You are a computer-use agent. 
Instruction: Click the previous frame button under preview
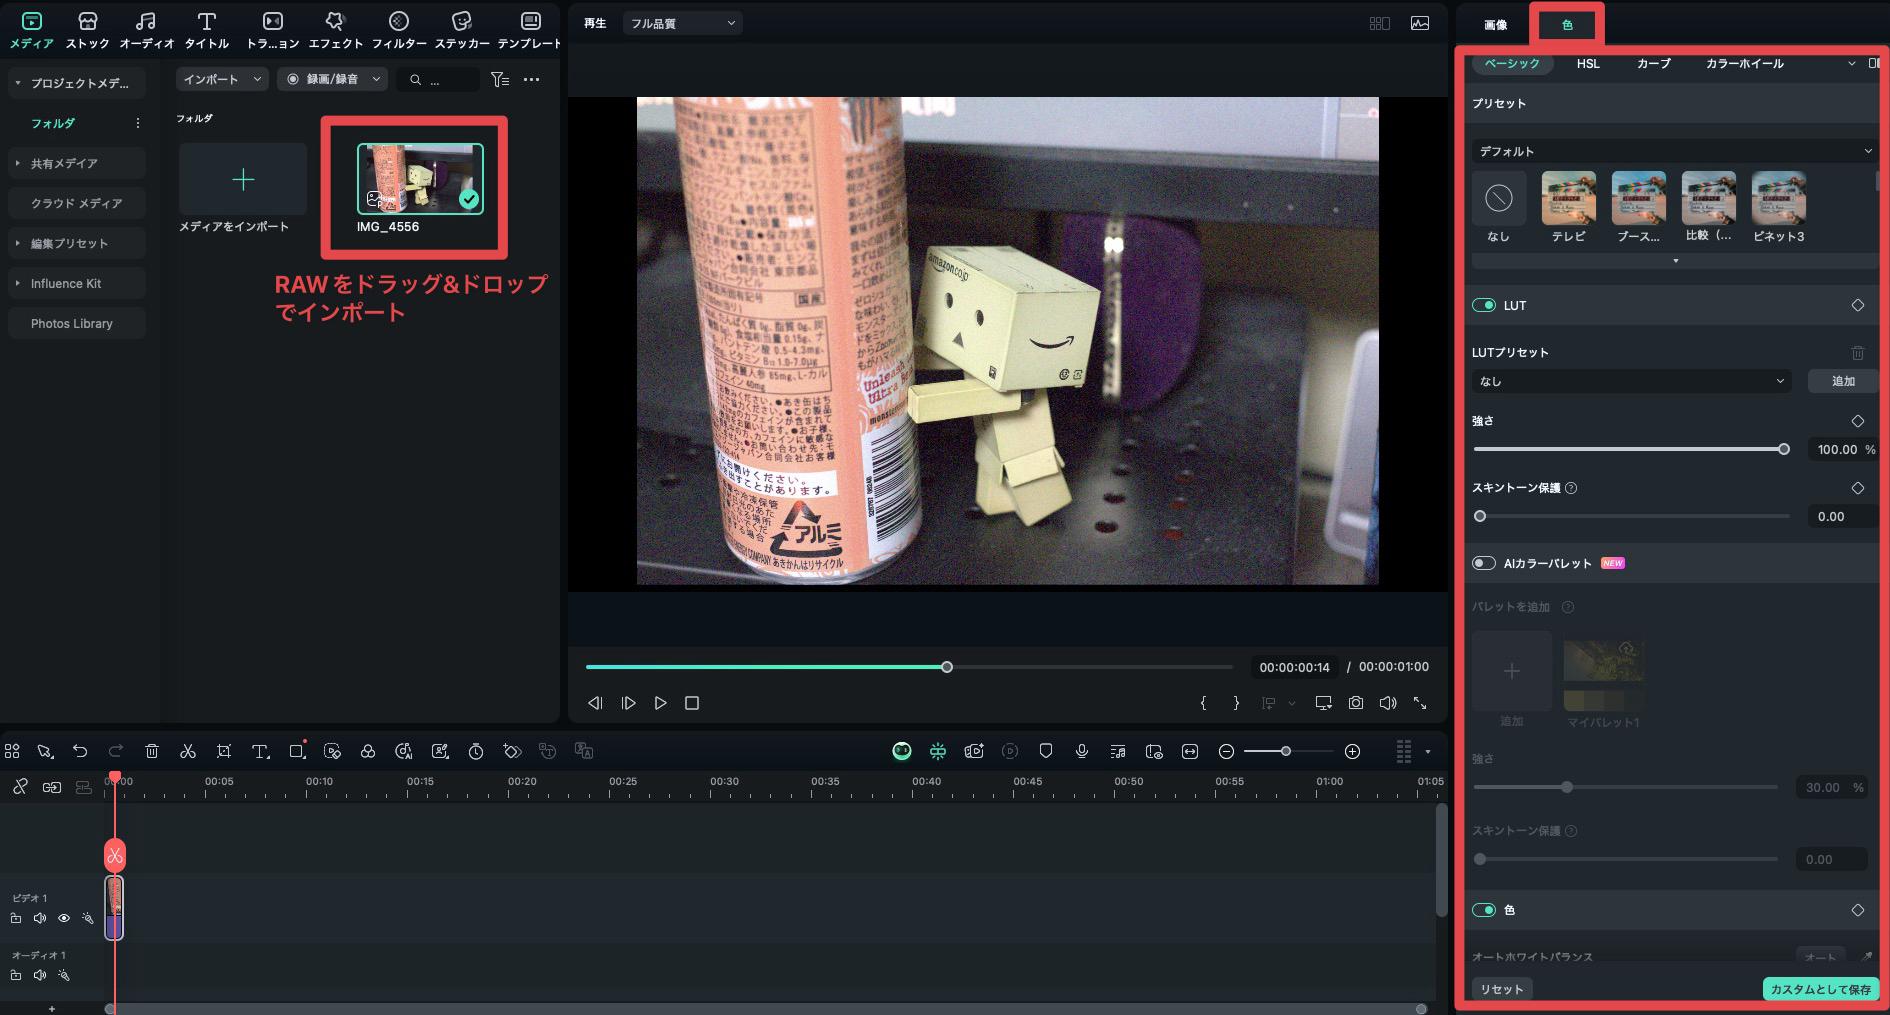coord(595,703)
